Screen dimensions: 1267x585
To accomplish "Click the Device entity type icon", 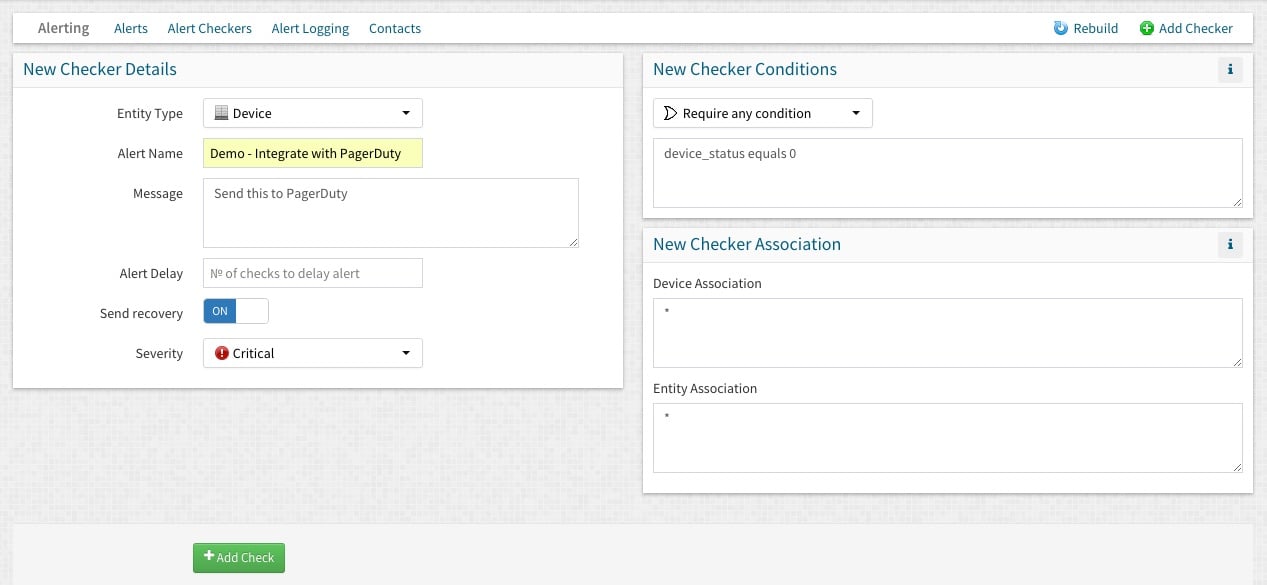I will coord(222,113).
